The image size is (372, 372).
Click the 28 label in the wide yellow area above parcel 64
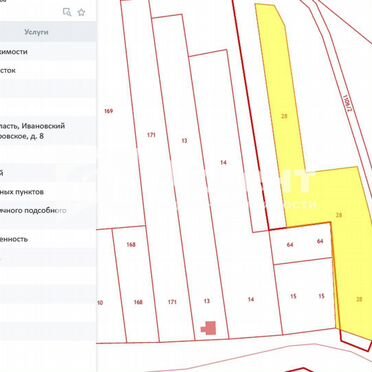[339, 215]
